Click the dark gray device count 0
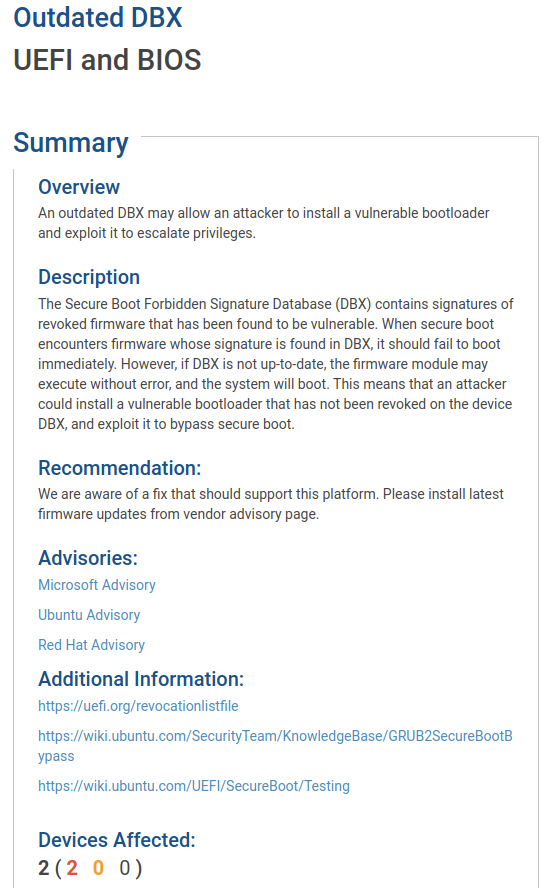This screenshot has height=888, width=548. (x=125, y=868)
